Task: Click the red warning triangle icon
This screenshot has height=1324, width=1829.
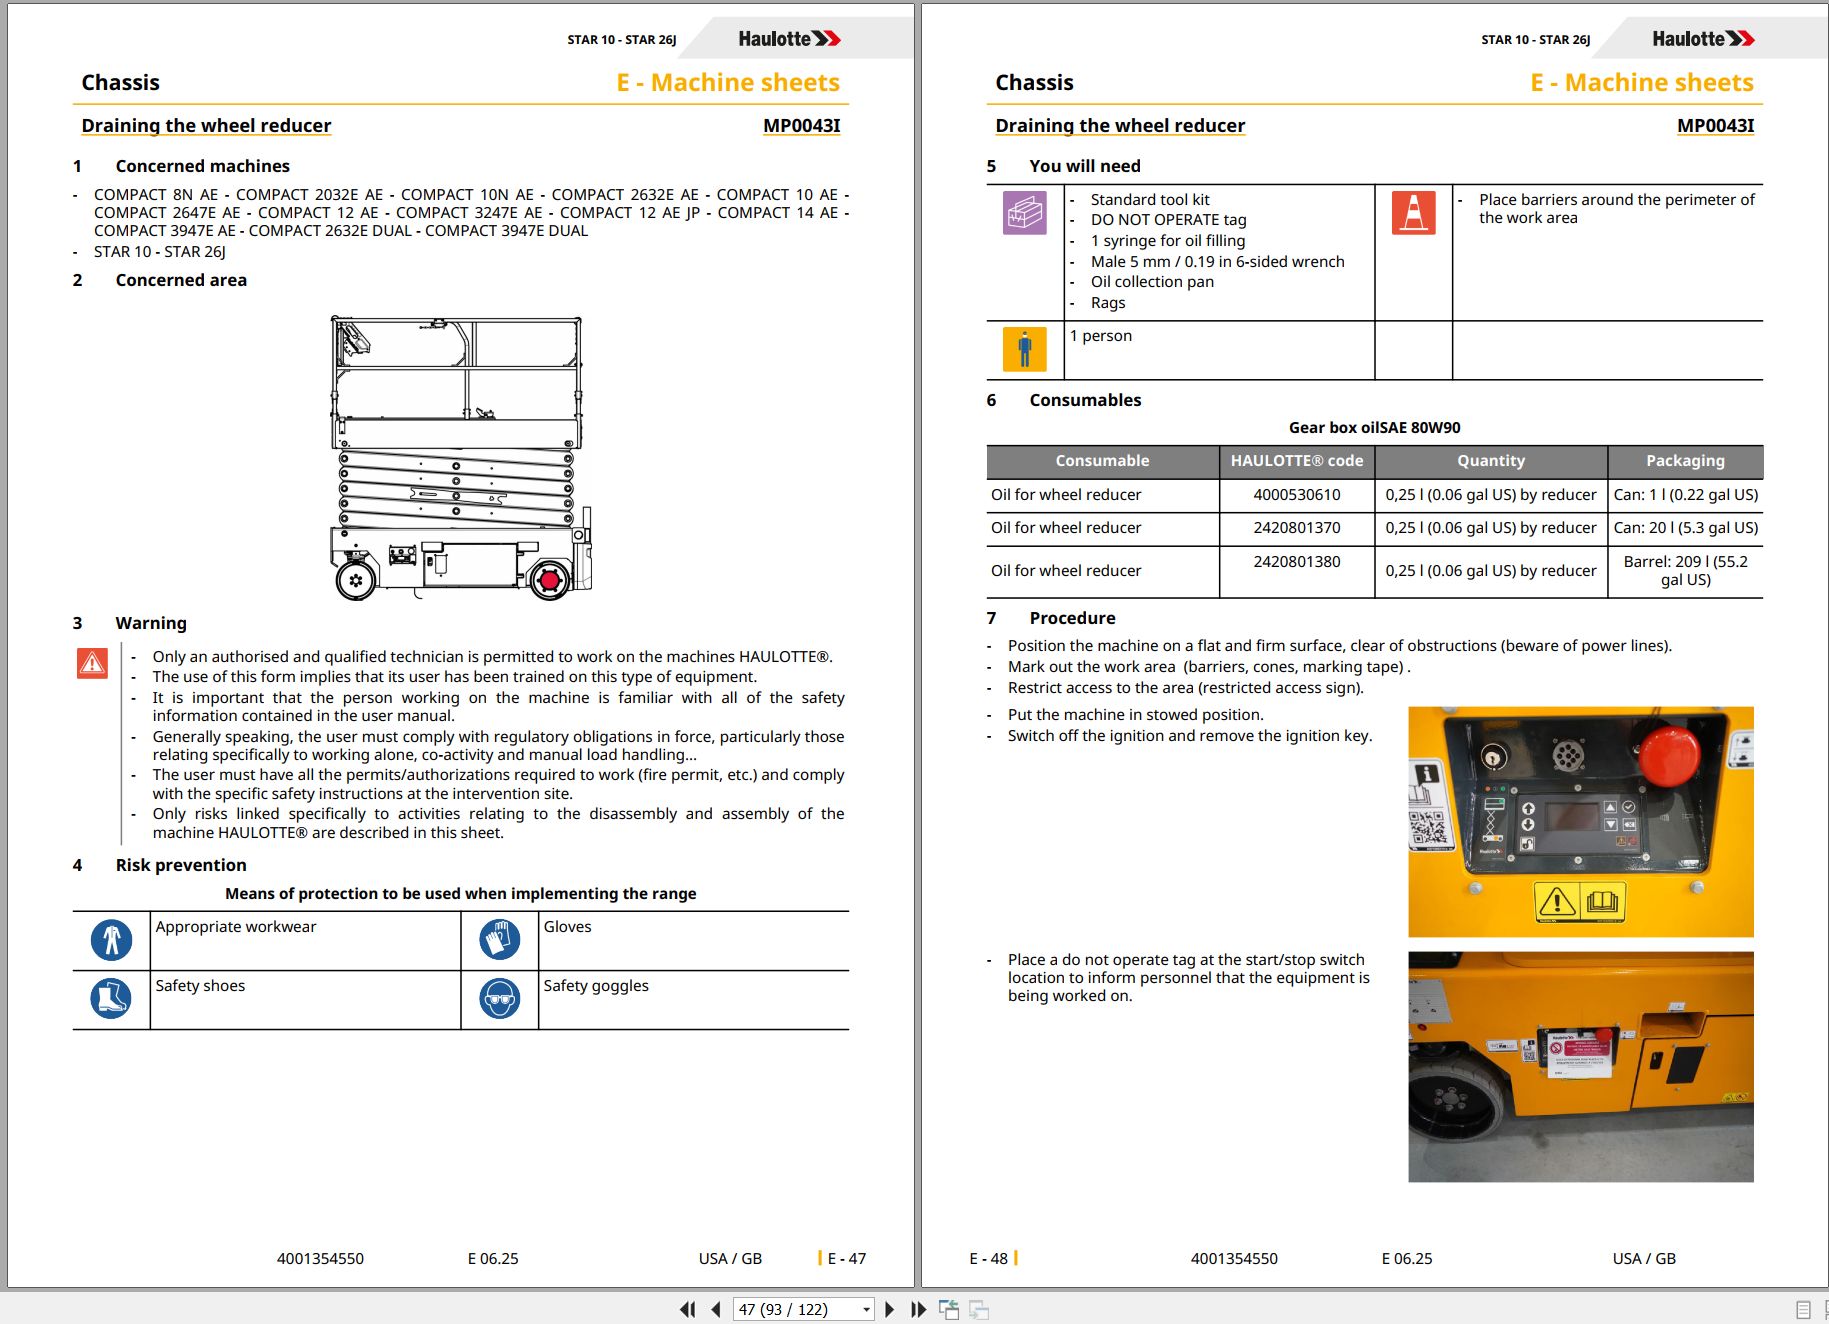Action: tap(92, 663)
